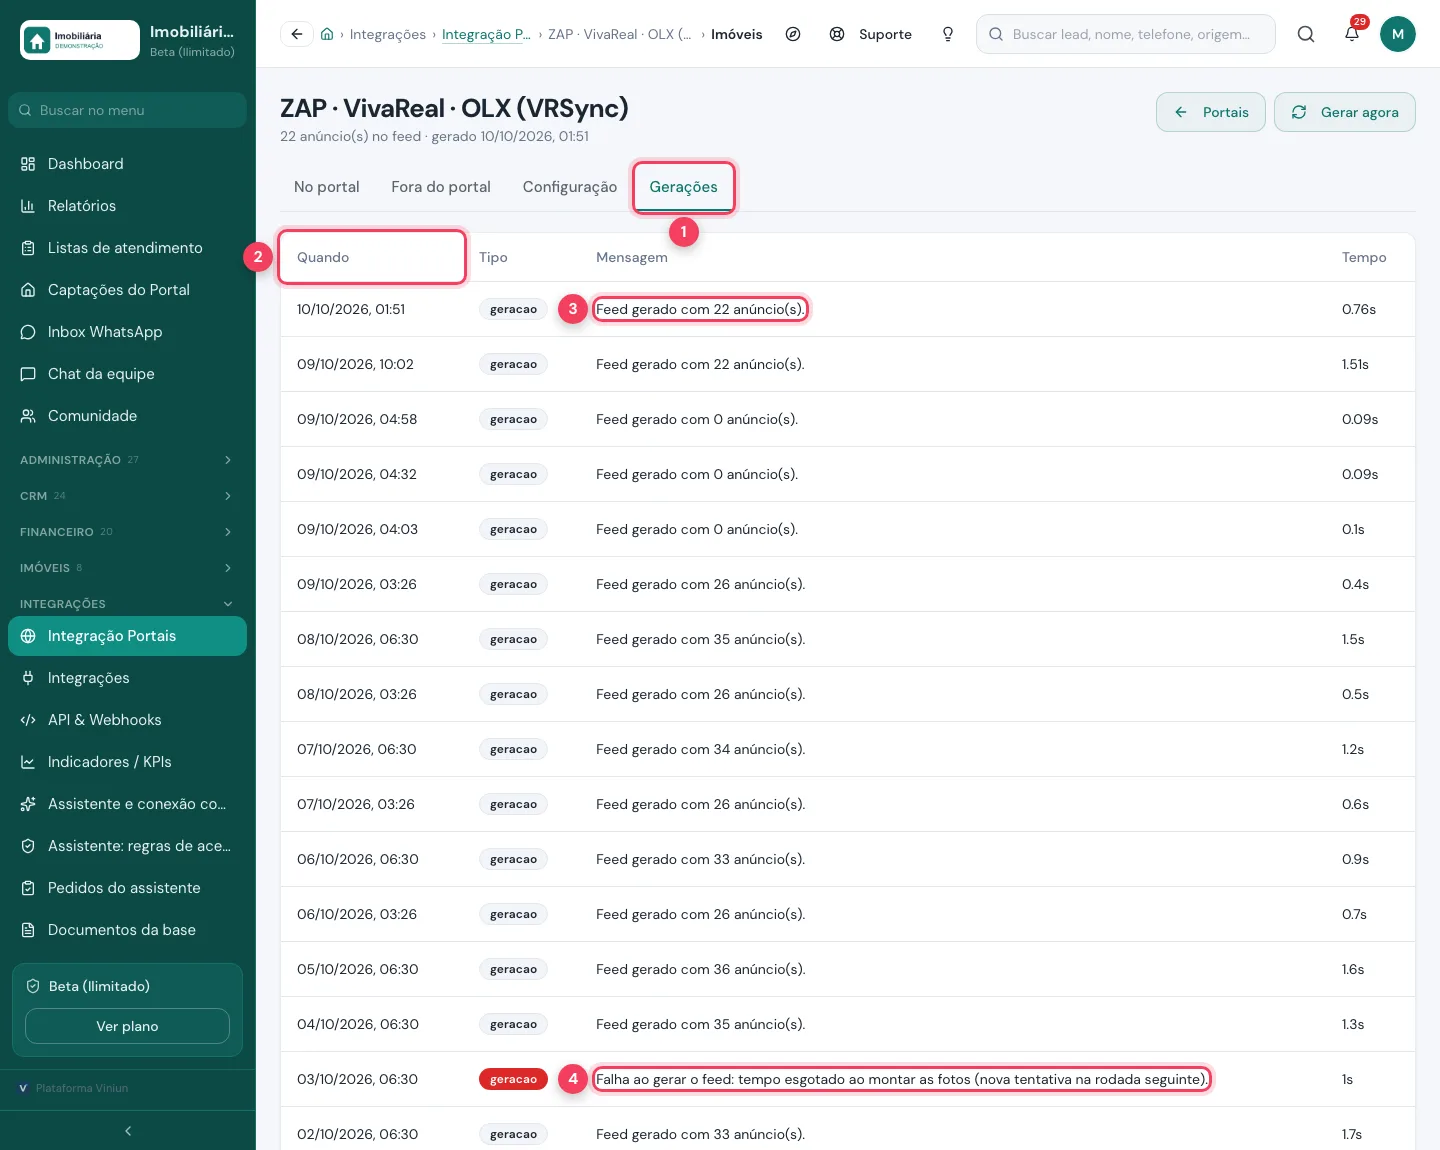Expand the CRM section
Screen dimensions: 1440x1150
(x=127, y=496)
